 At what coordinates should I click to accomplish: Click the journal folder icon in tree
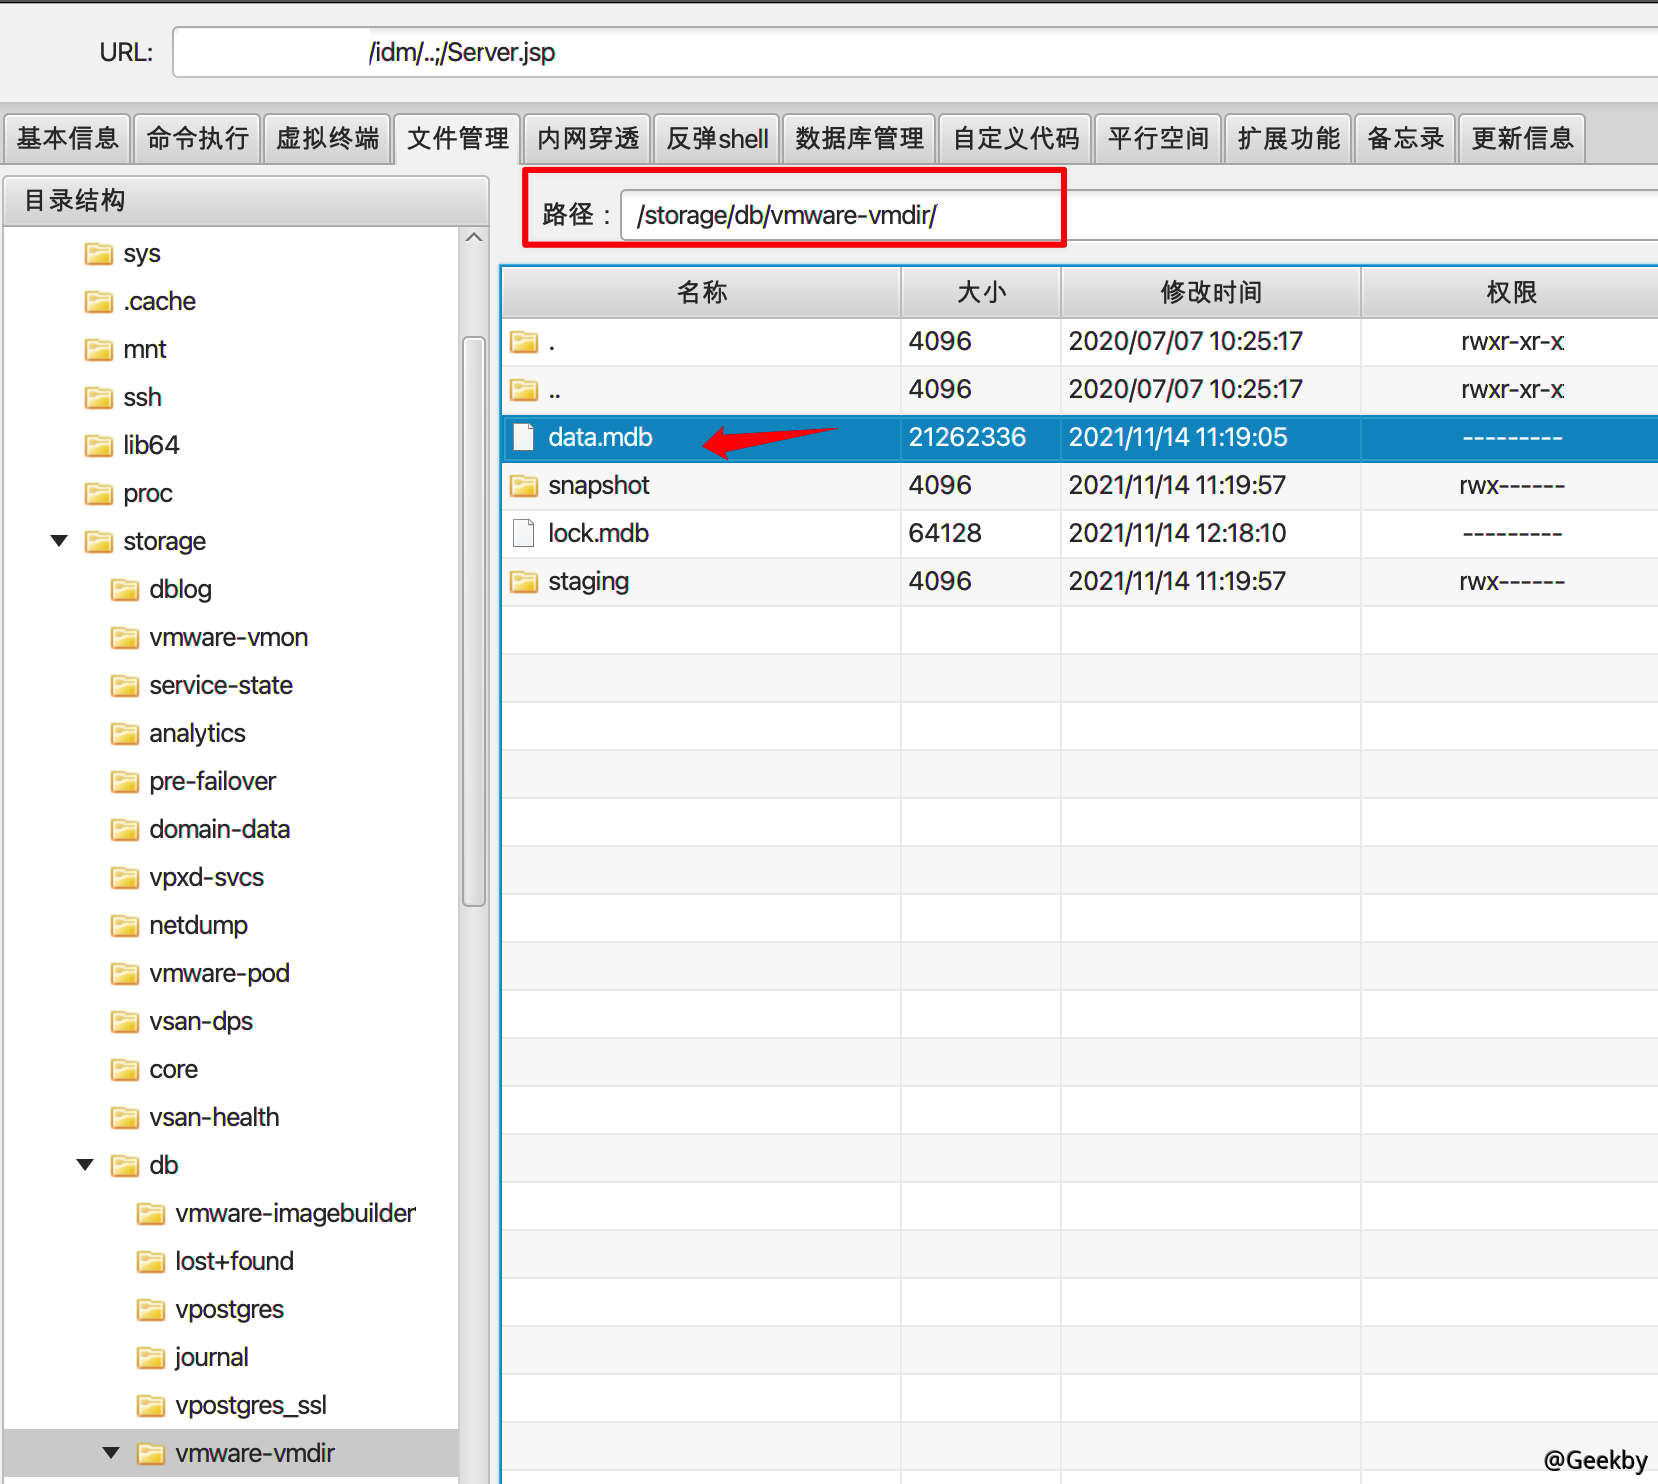[x=151, y=1358]
